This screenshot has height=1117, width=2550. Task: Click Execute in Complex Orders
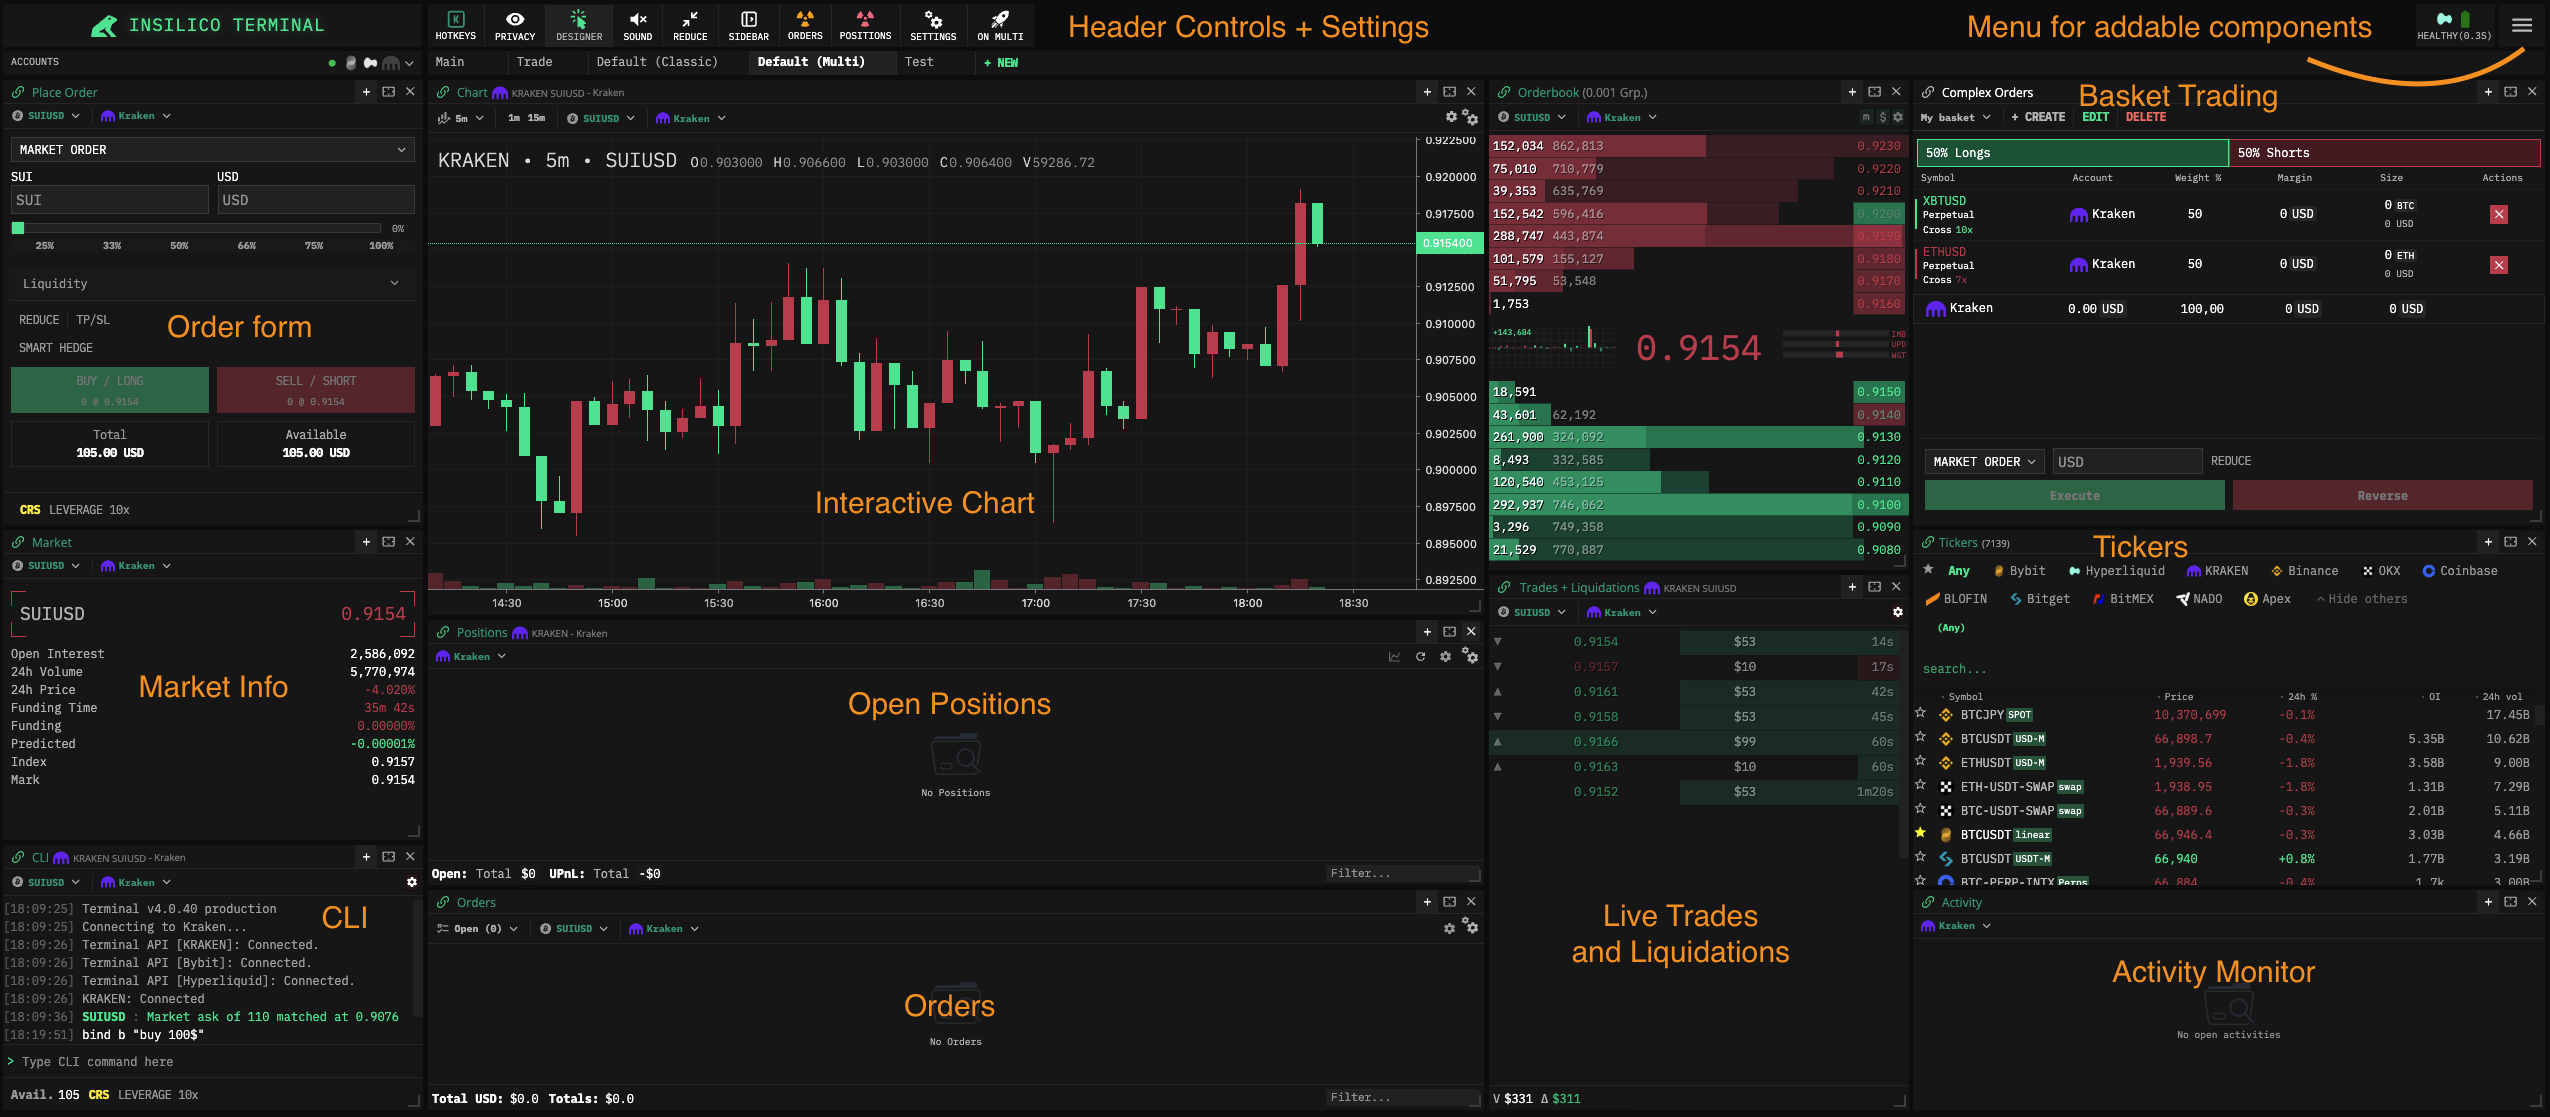pos(2074,496)
